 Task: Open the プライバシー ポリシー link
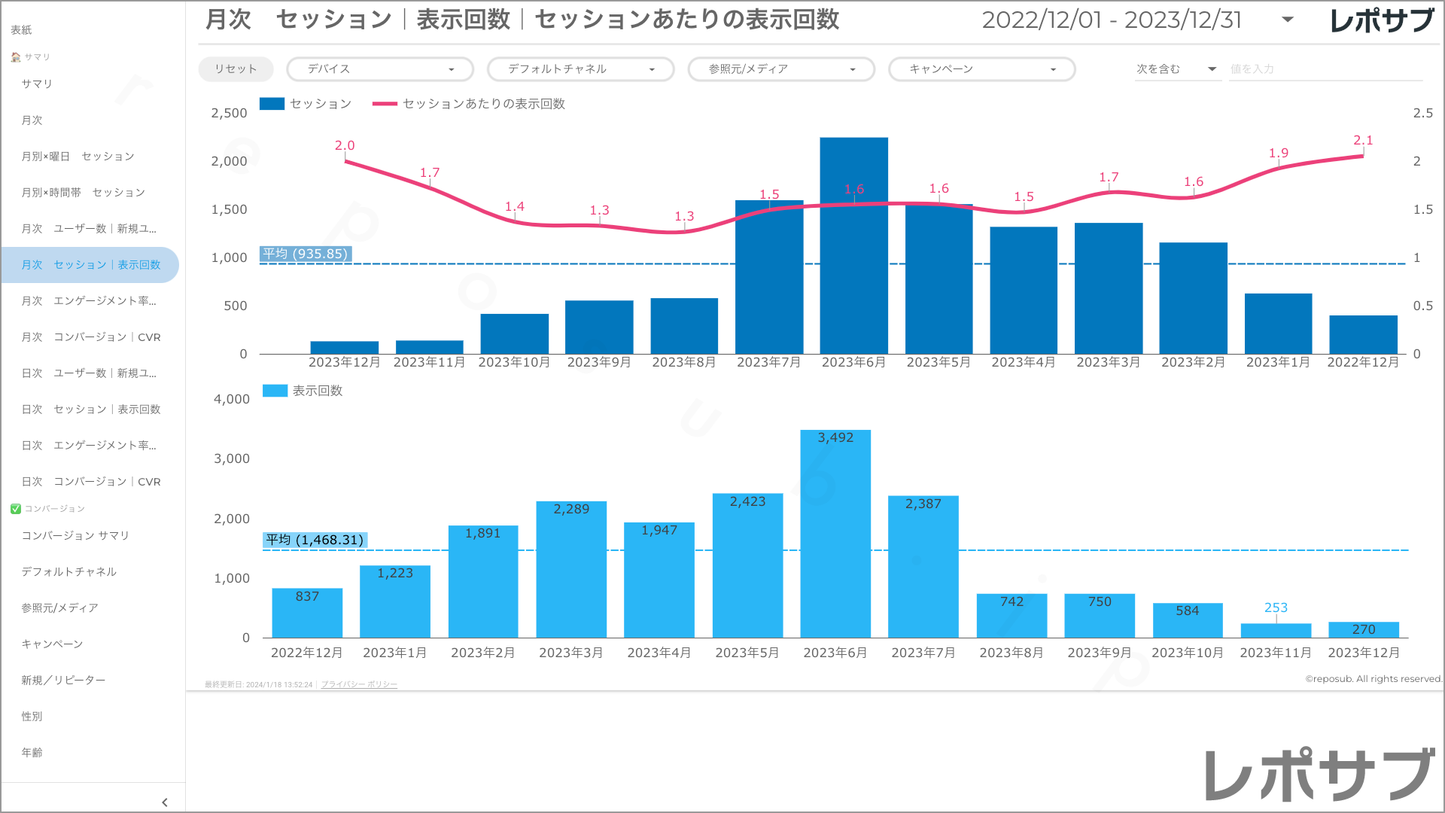[x=359, y=685]
